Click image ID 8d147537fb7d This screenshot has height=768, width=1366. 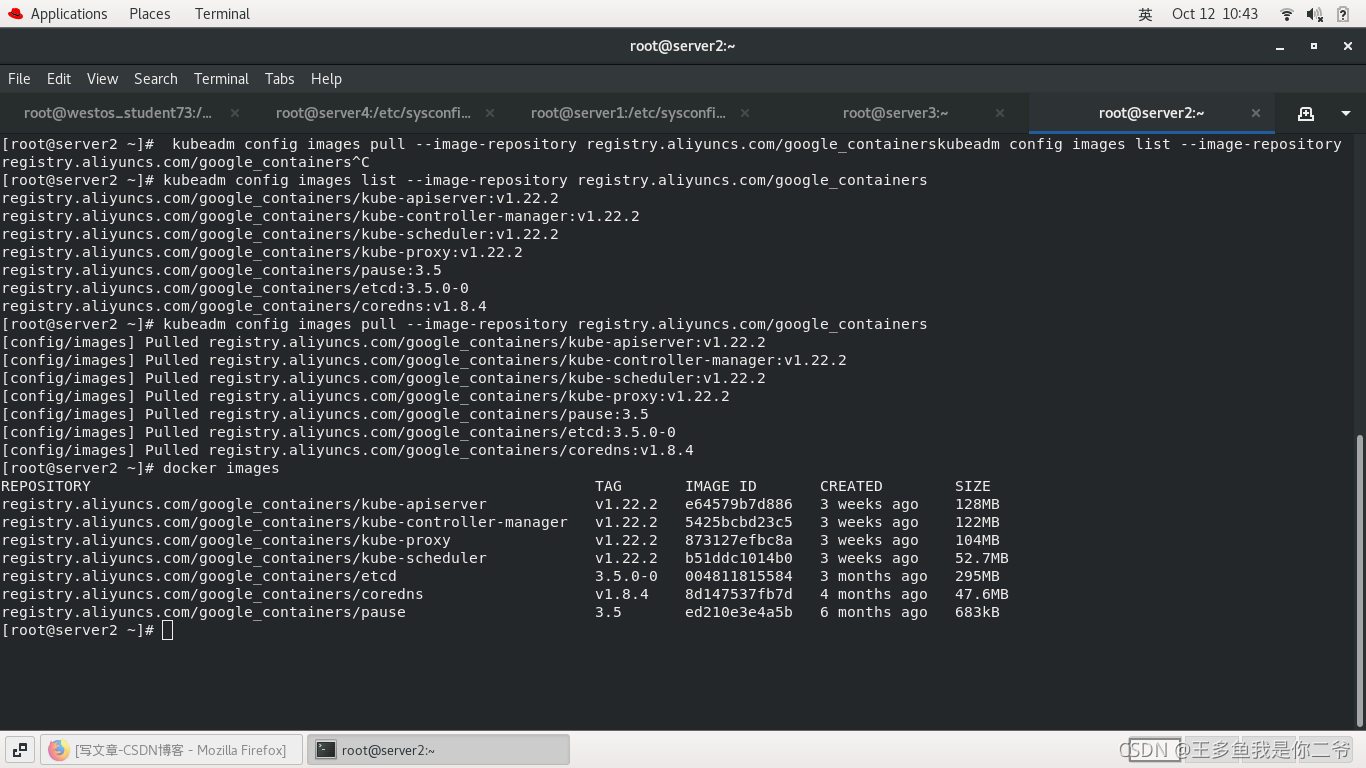pyautogui.click(x=739, y=594)
